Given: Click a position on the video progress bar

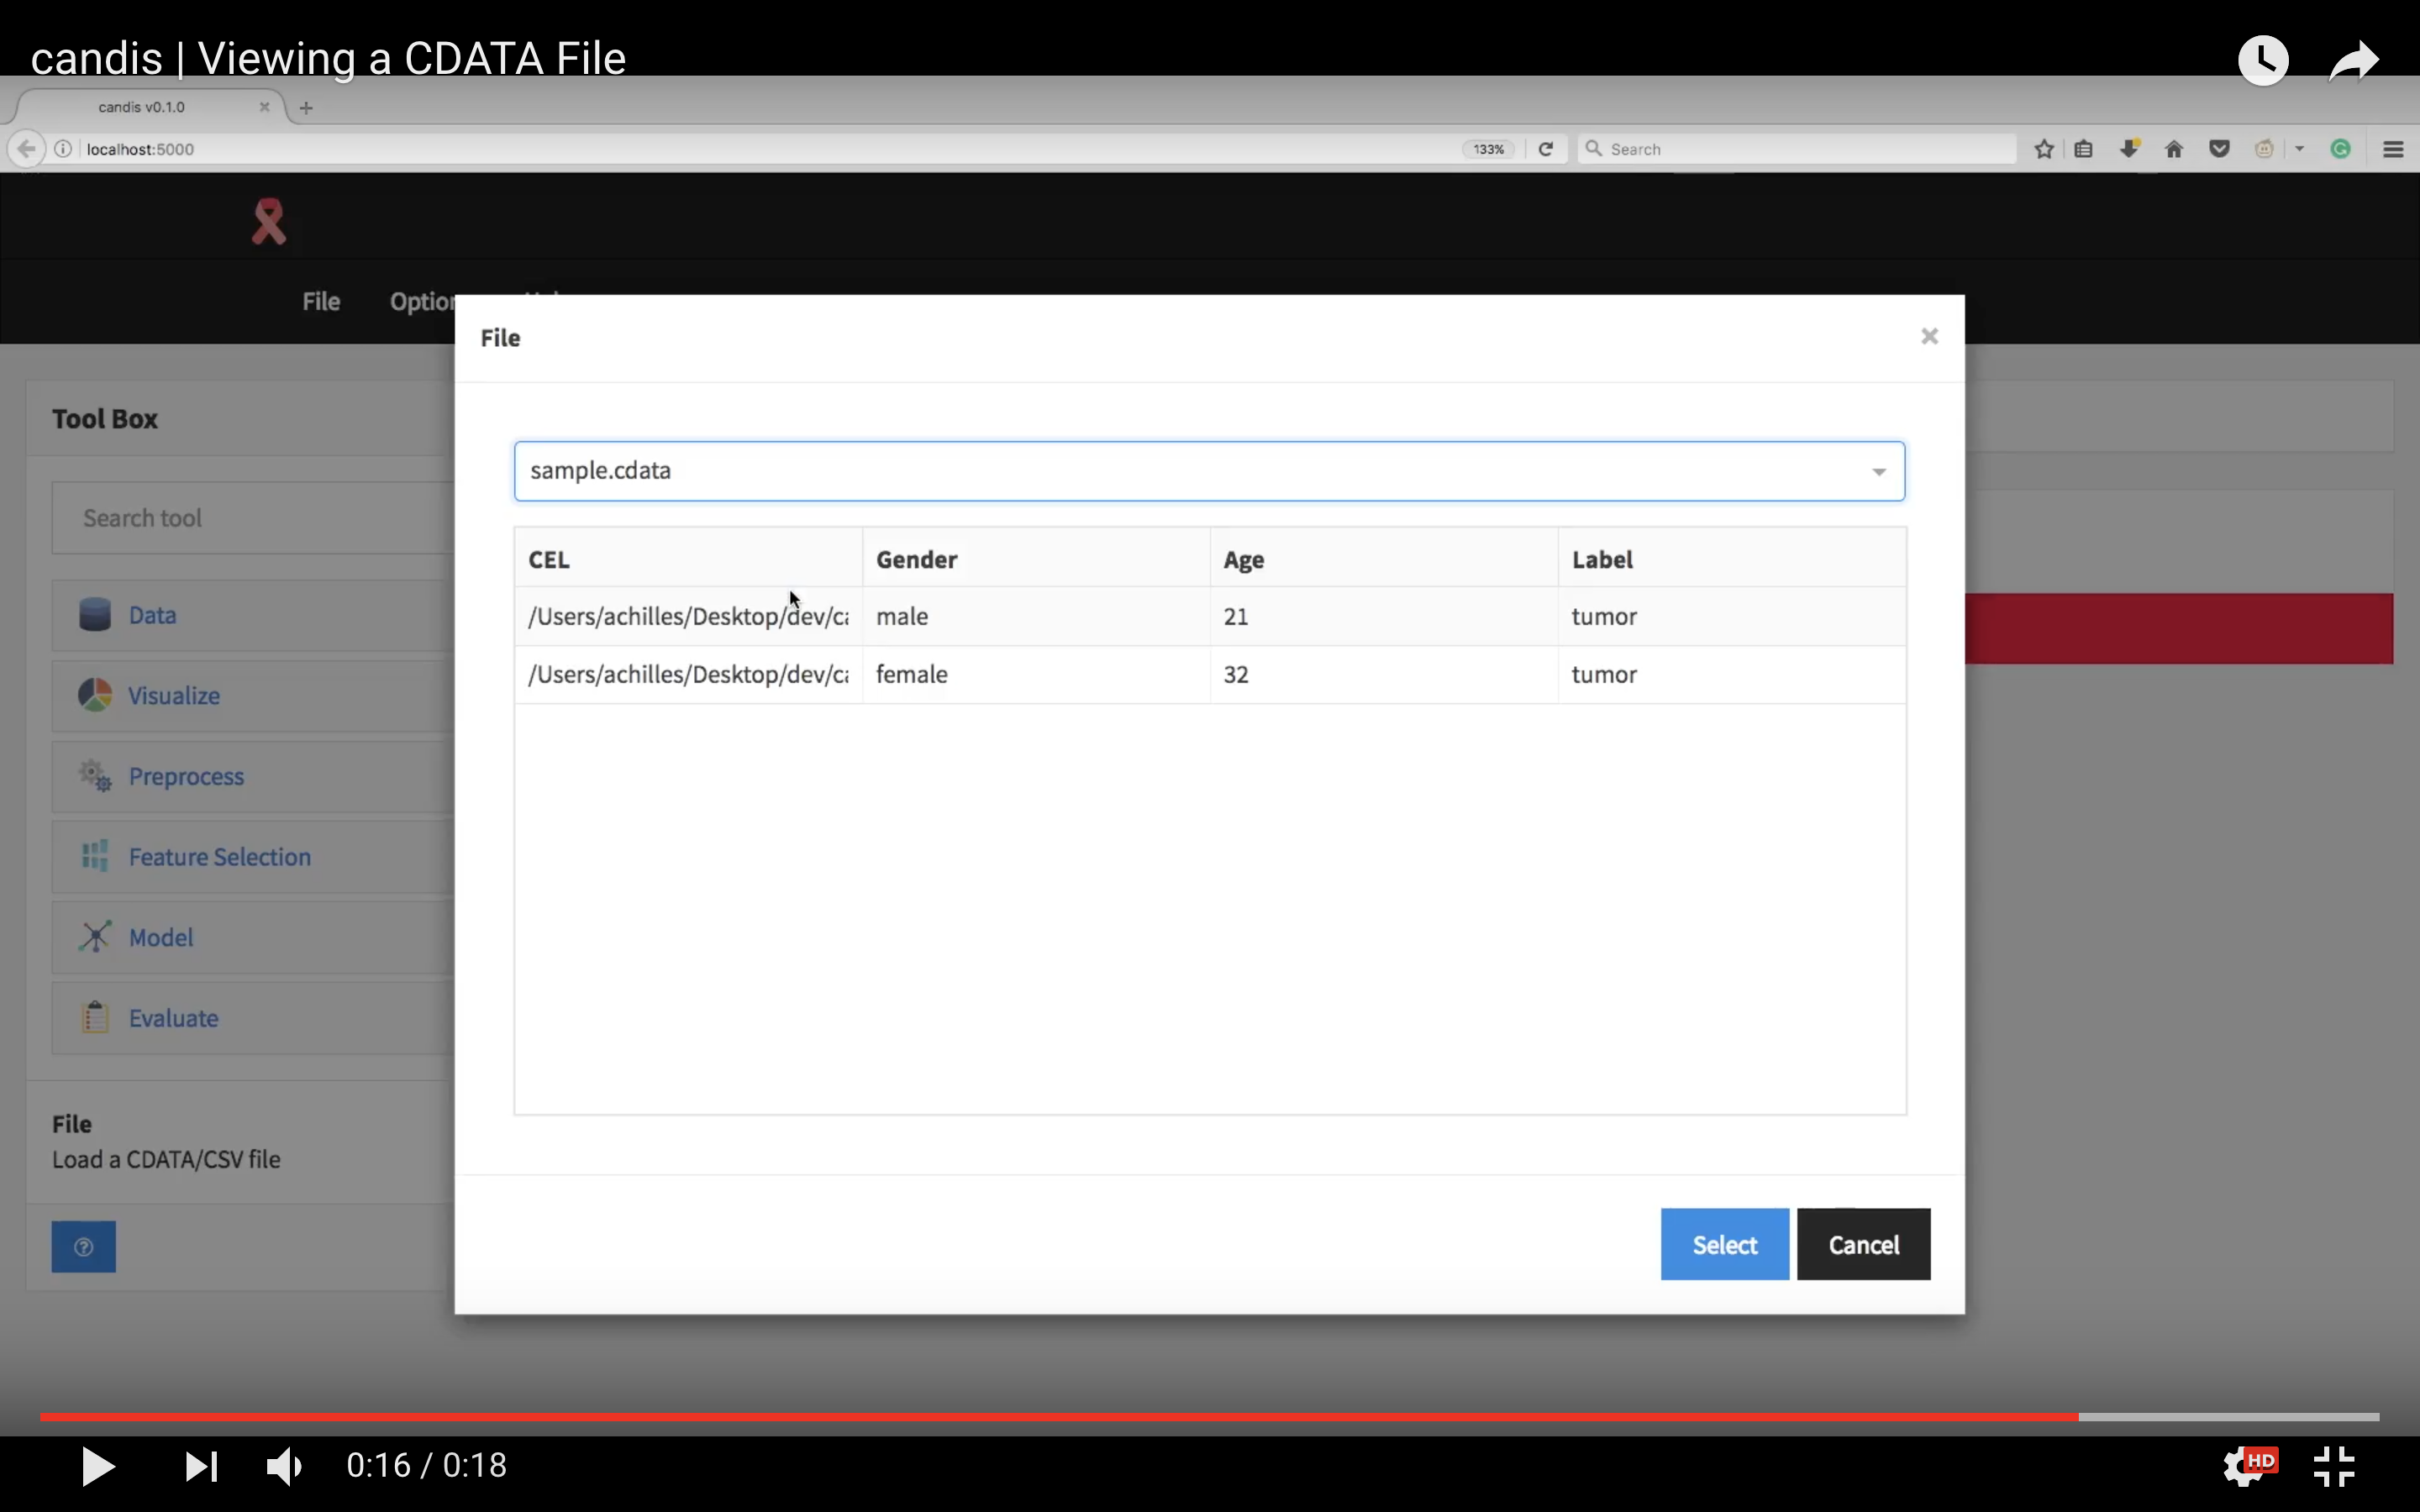Looking at the screenshot, I should point(1200,1415).
